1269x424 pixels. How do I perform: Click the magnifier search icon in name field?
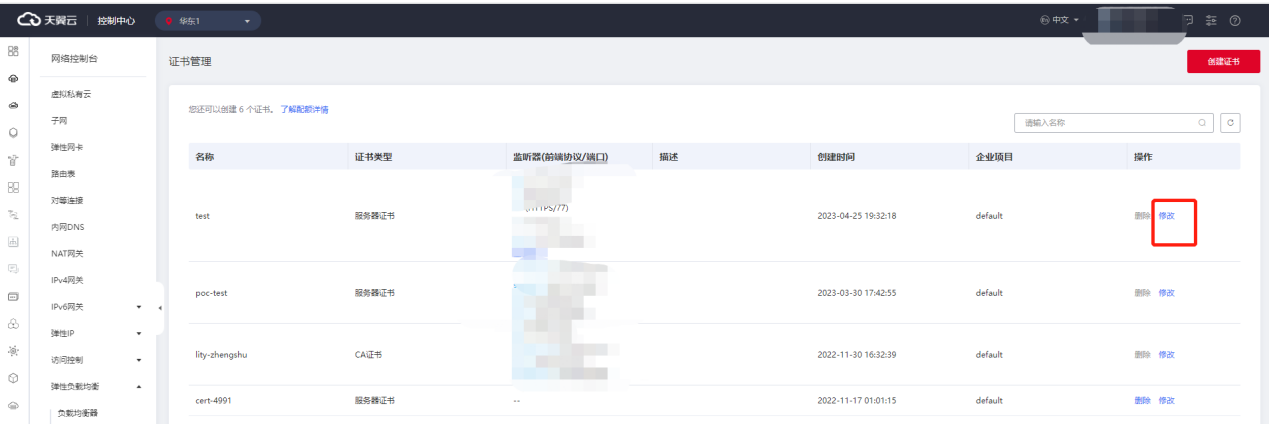pyautogui.click(x=1202, y=122)
